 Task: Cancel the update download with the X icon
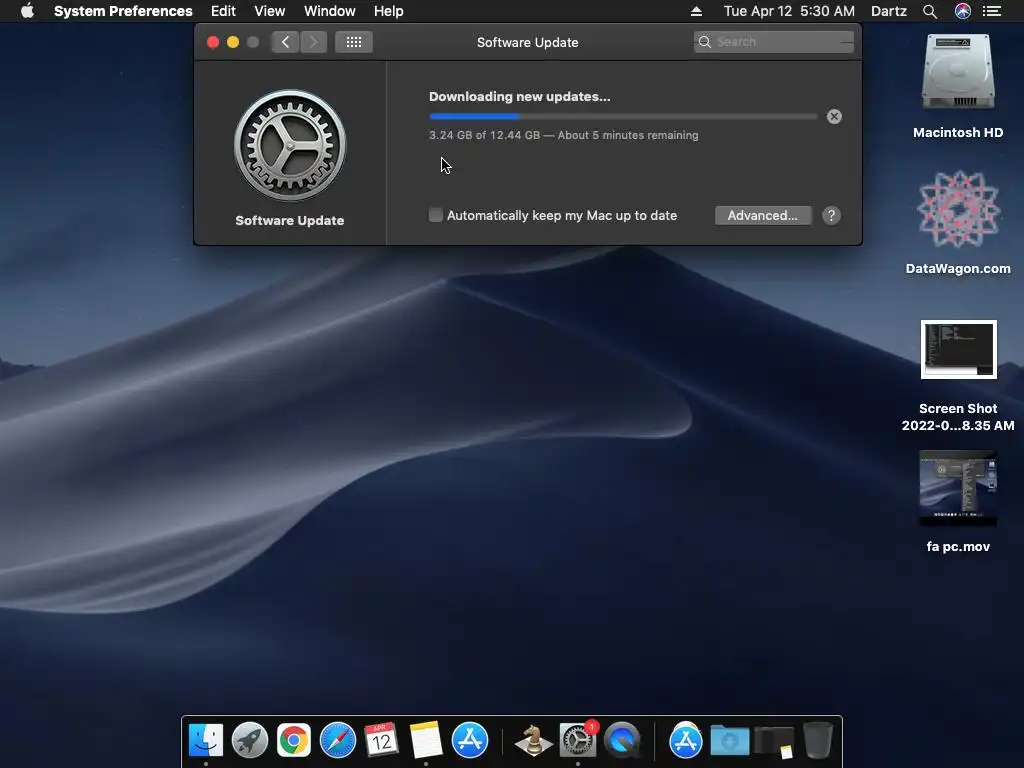(x=834, y=117)
